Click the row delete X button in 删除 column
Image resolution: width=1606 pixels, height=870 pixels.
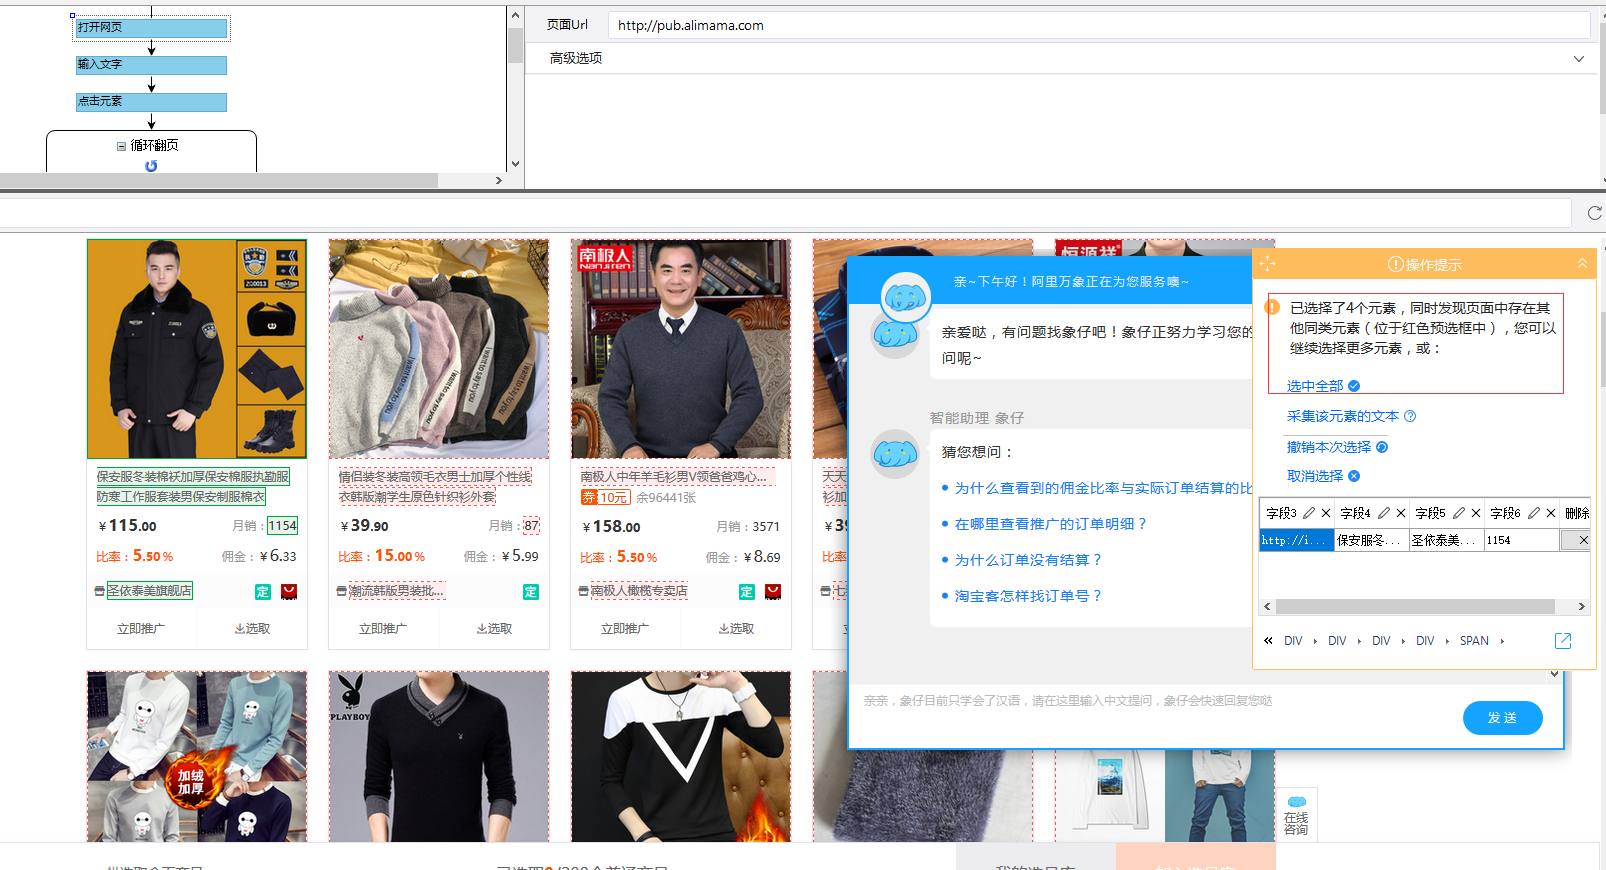[x=1576, y=540]
